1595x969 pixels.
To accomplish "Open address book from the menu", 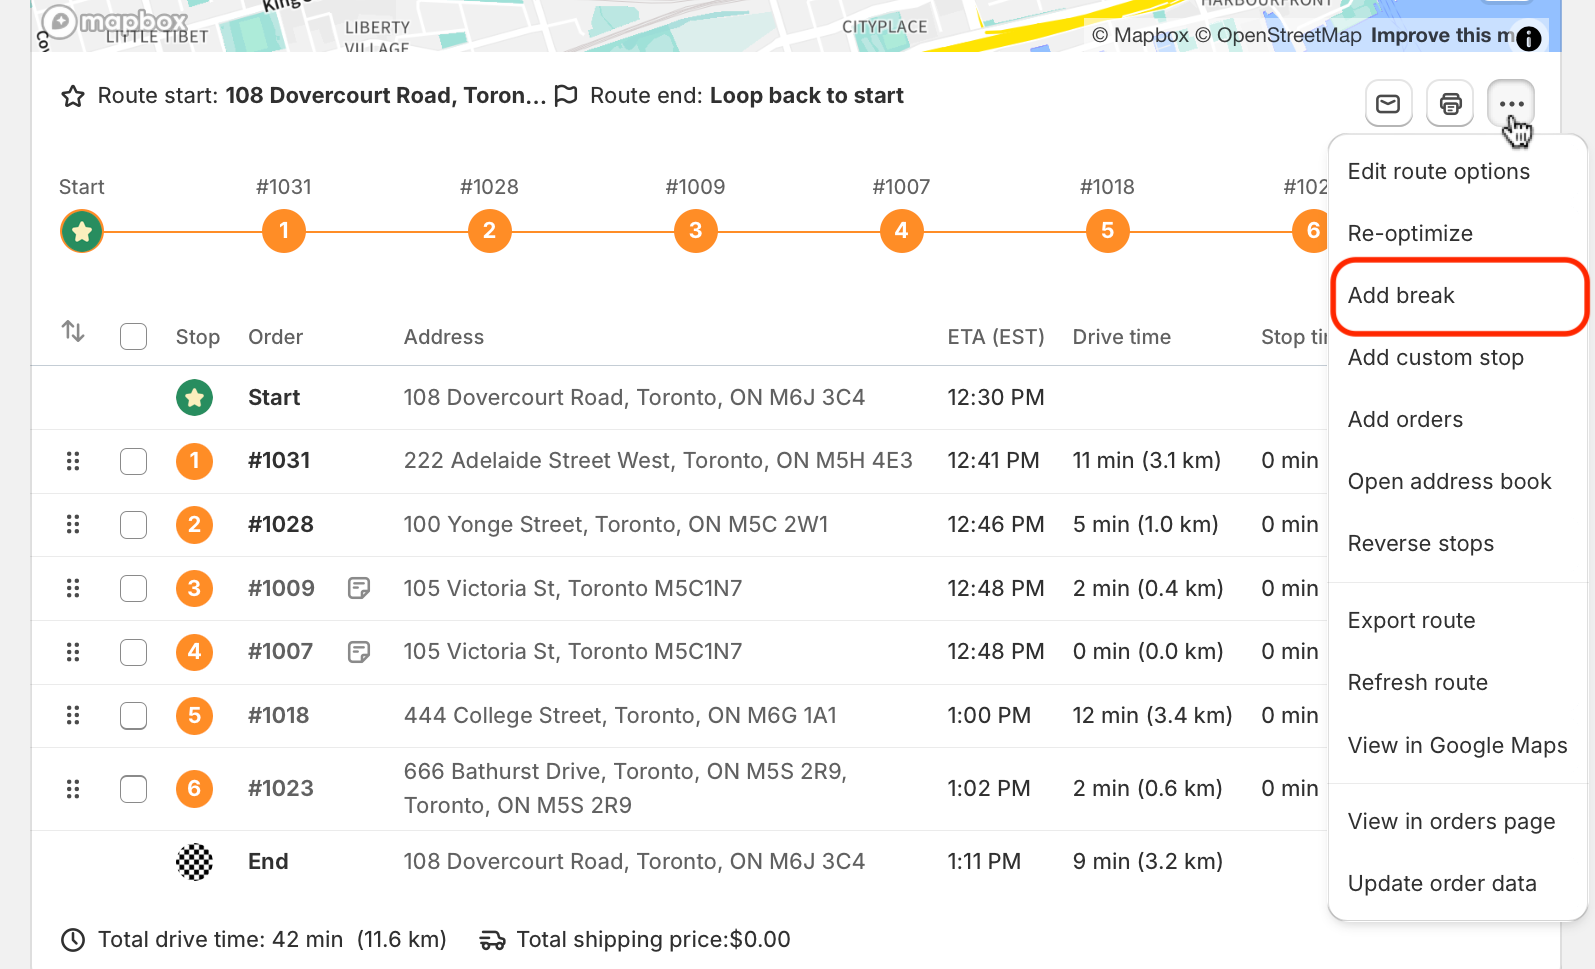I will (x=1458, y=482).
